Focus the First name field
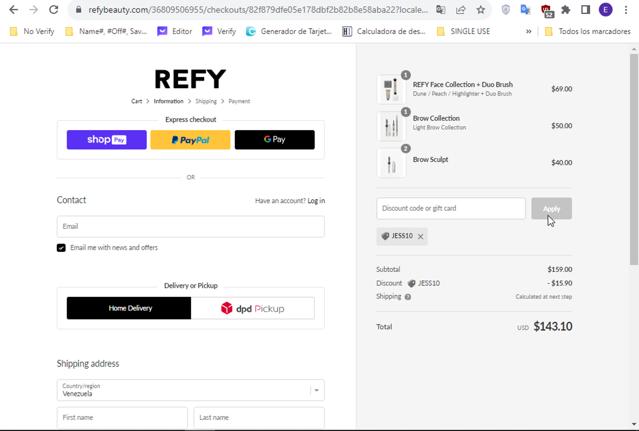 122,417
